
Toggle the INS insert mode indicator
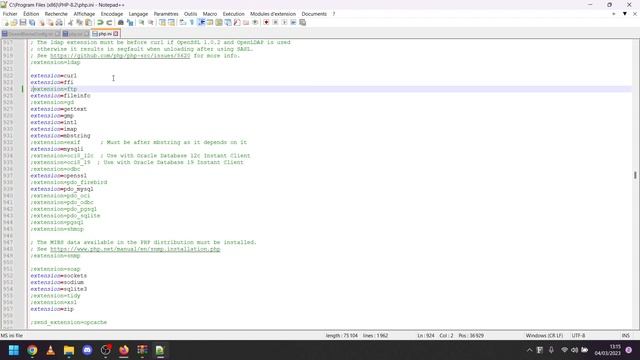[625, 336]
